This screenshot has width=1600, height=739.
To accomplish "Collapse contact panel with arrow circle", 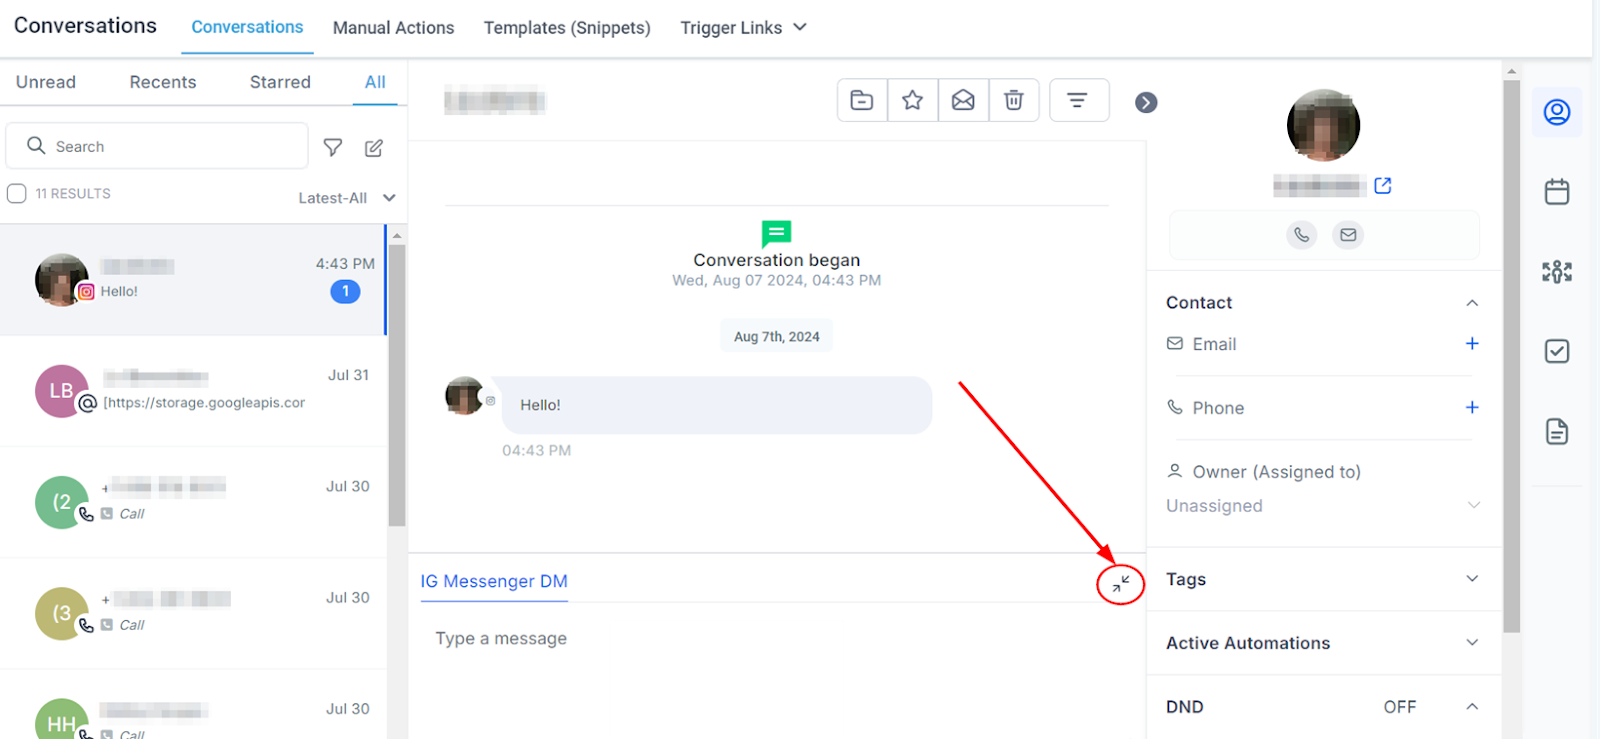I will (1146, 102).
